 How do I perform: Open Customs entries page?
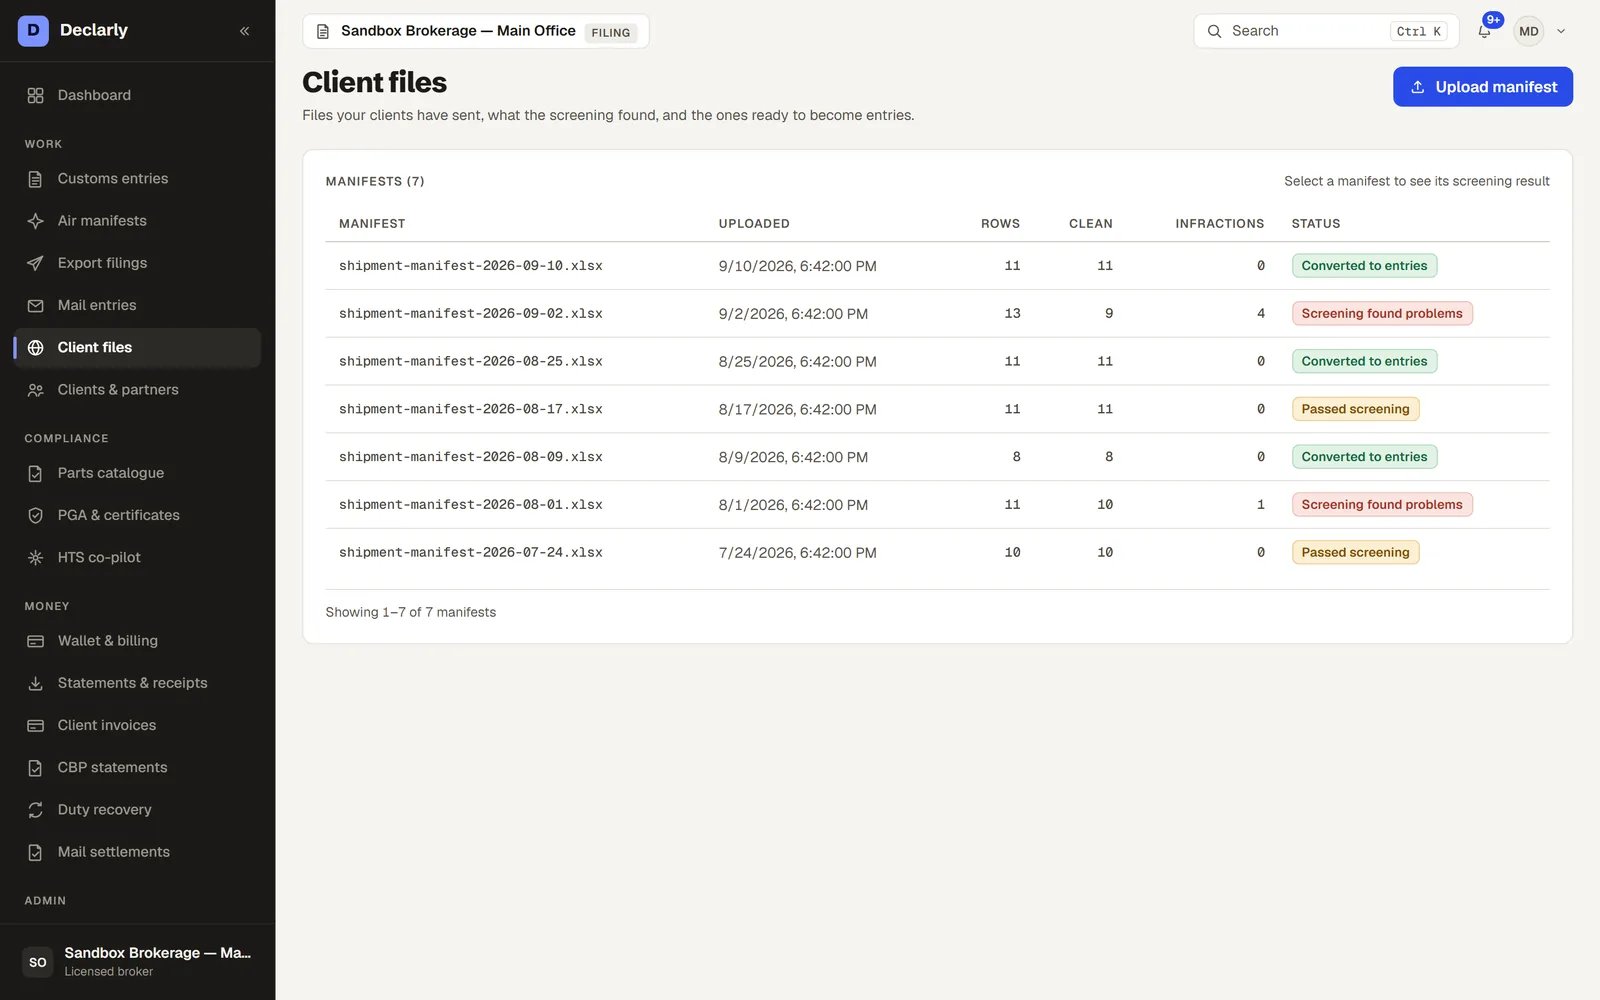point(137,179)
